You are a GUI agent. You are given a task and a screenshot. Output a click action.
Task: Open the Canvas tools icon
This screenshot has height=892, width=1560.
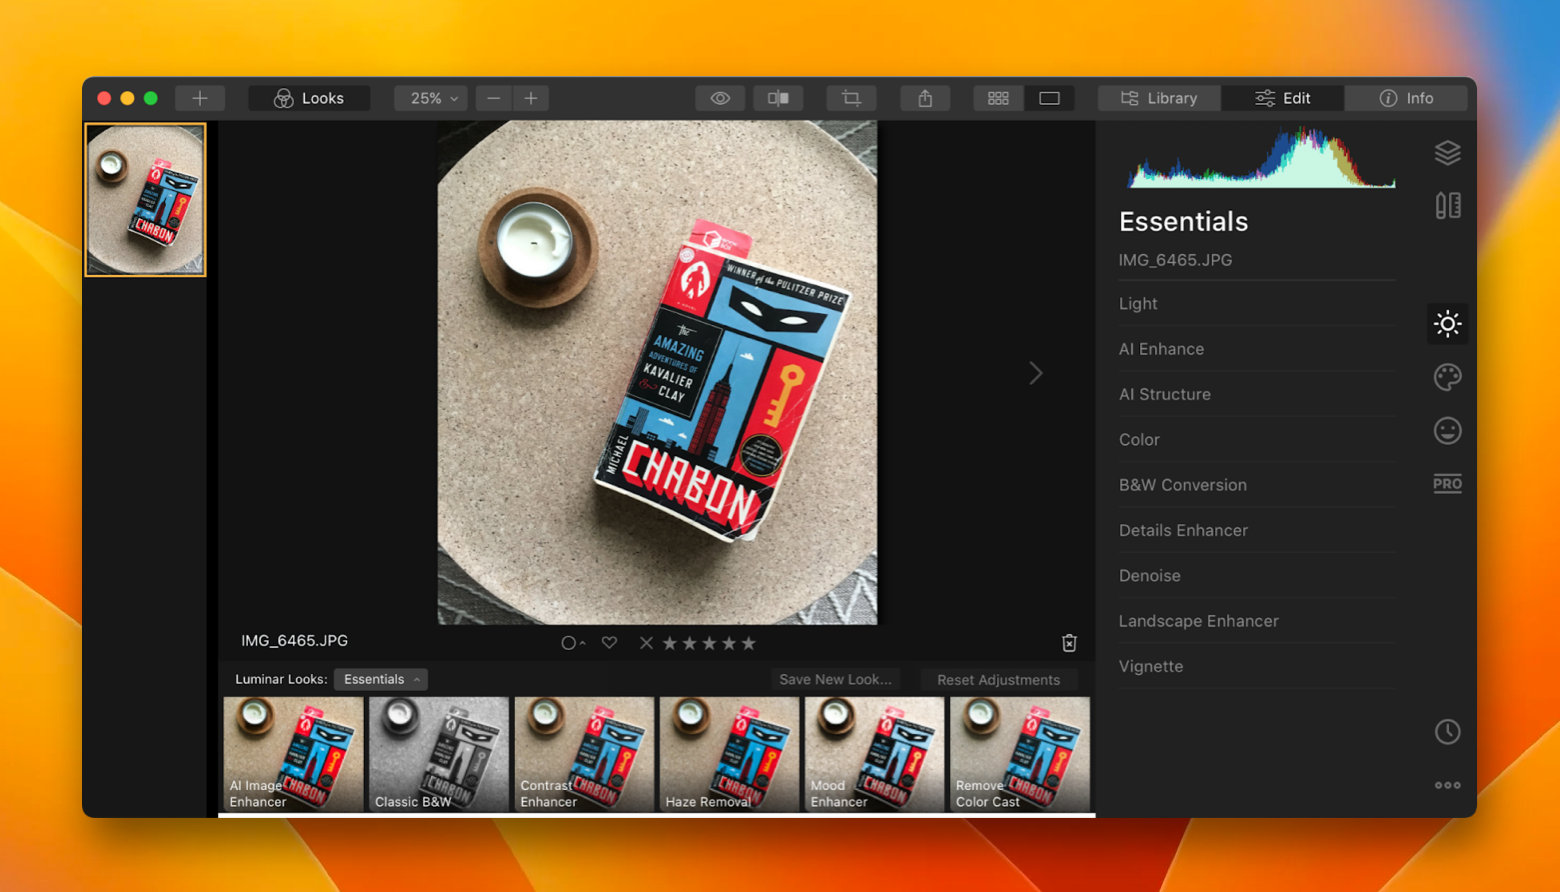pos(1447,206)
